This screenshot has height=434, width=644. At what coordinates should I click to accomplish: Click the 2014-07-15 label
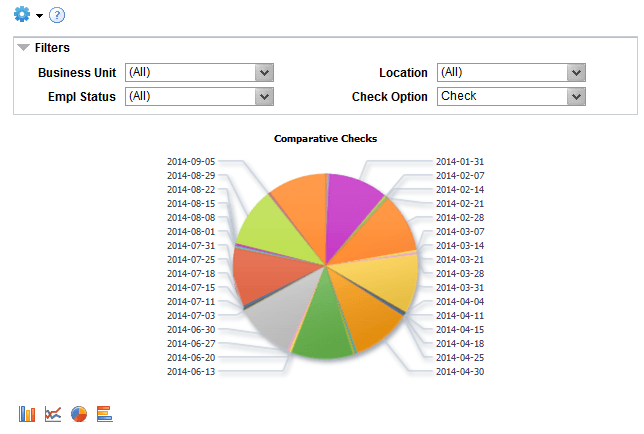(191, 287)
